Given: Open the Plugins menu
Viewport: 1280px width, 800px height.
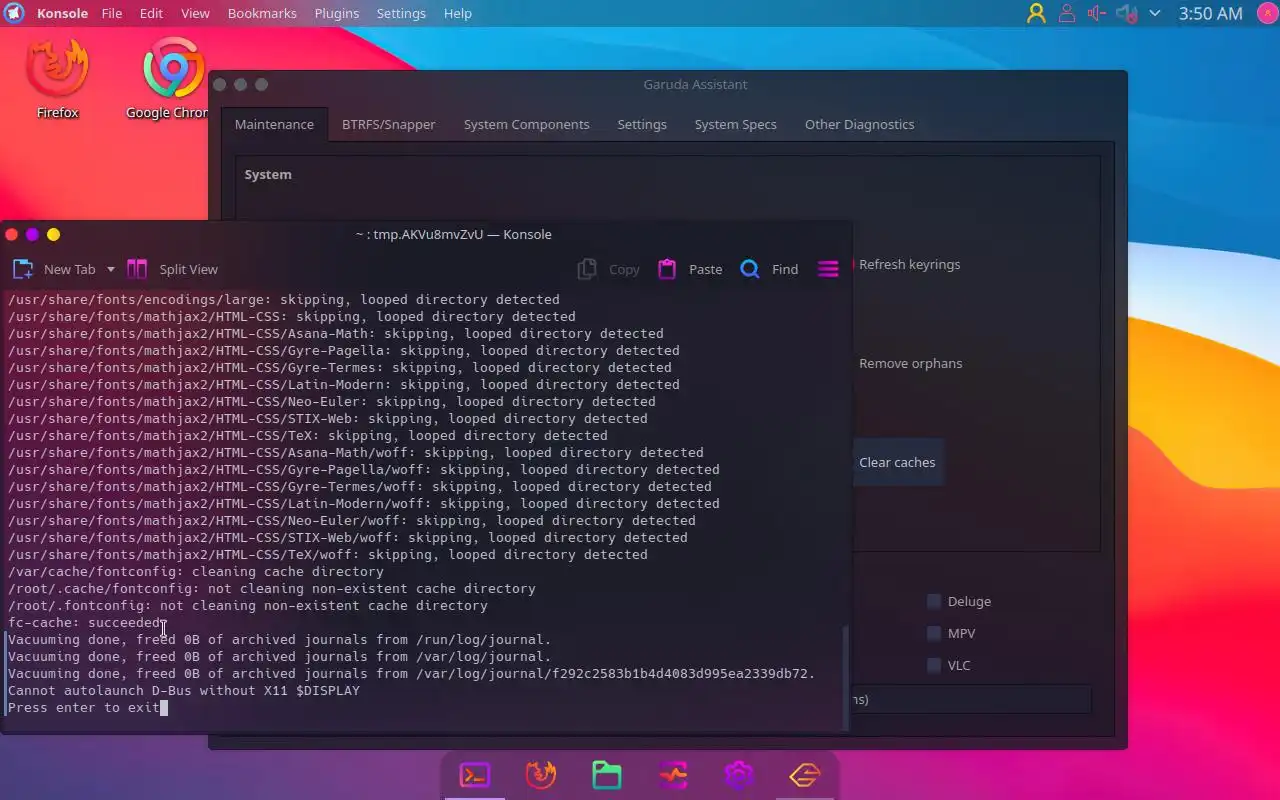Looking at the screenshot, I should [336, 13].
